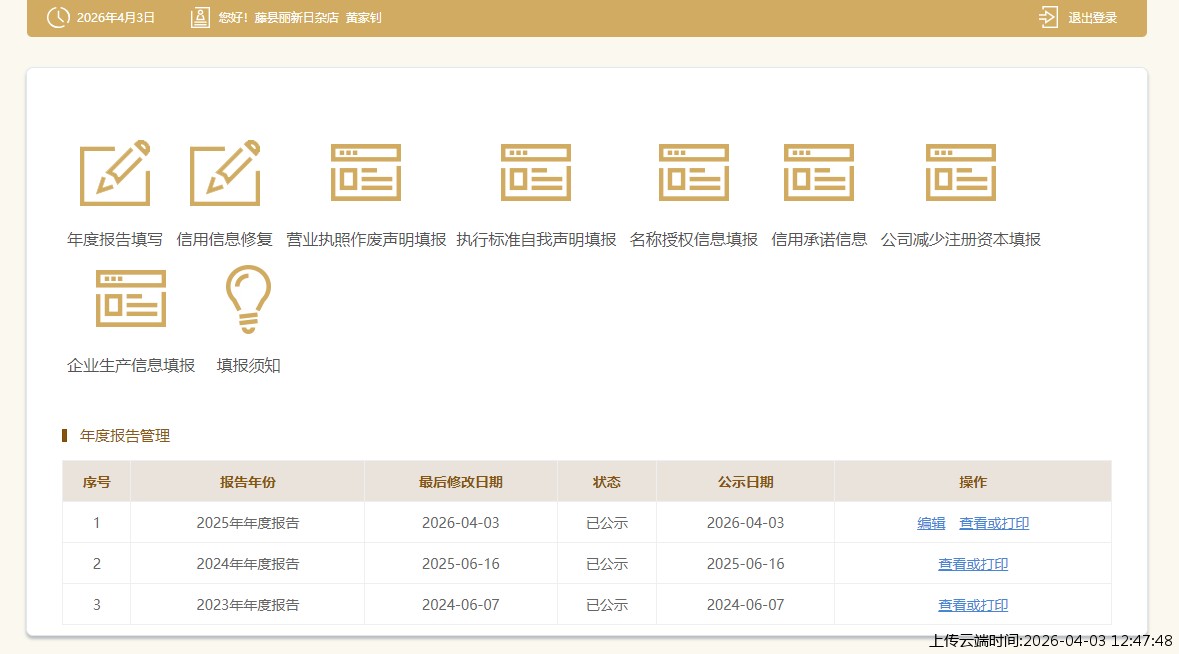
Task: Open 名称授权信息填报 icon
Action: point(694,173)
